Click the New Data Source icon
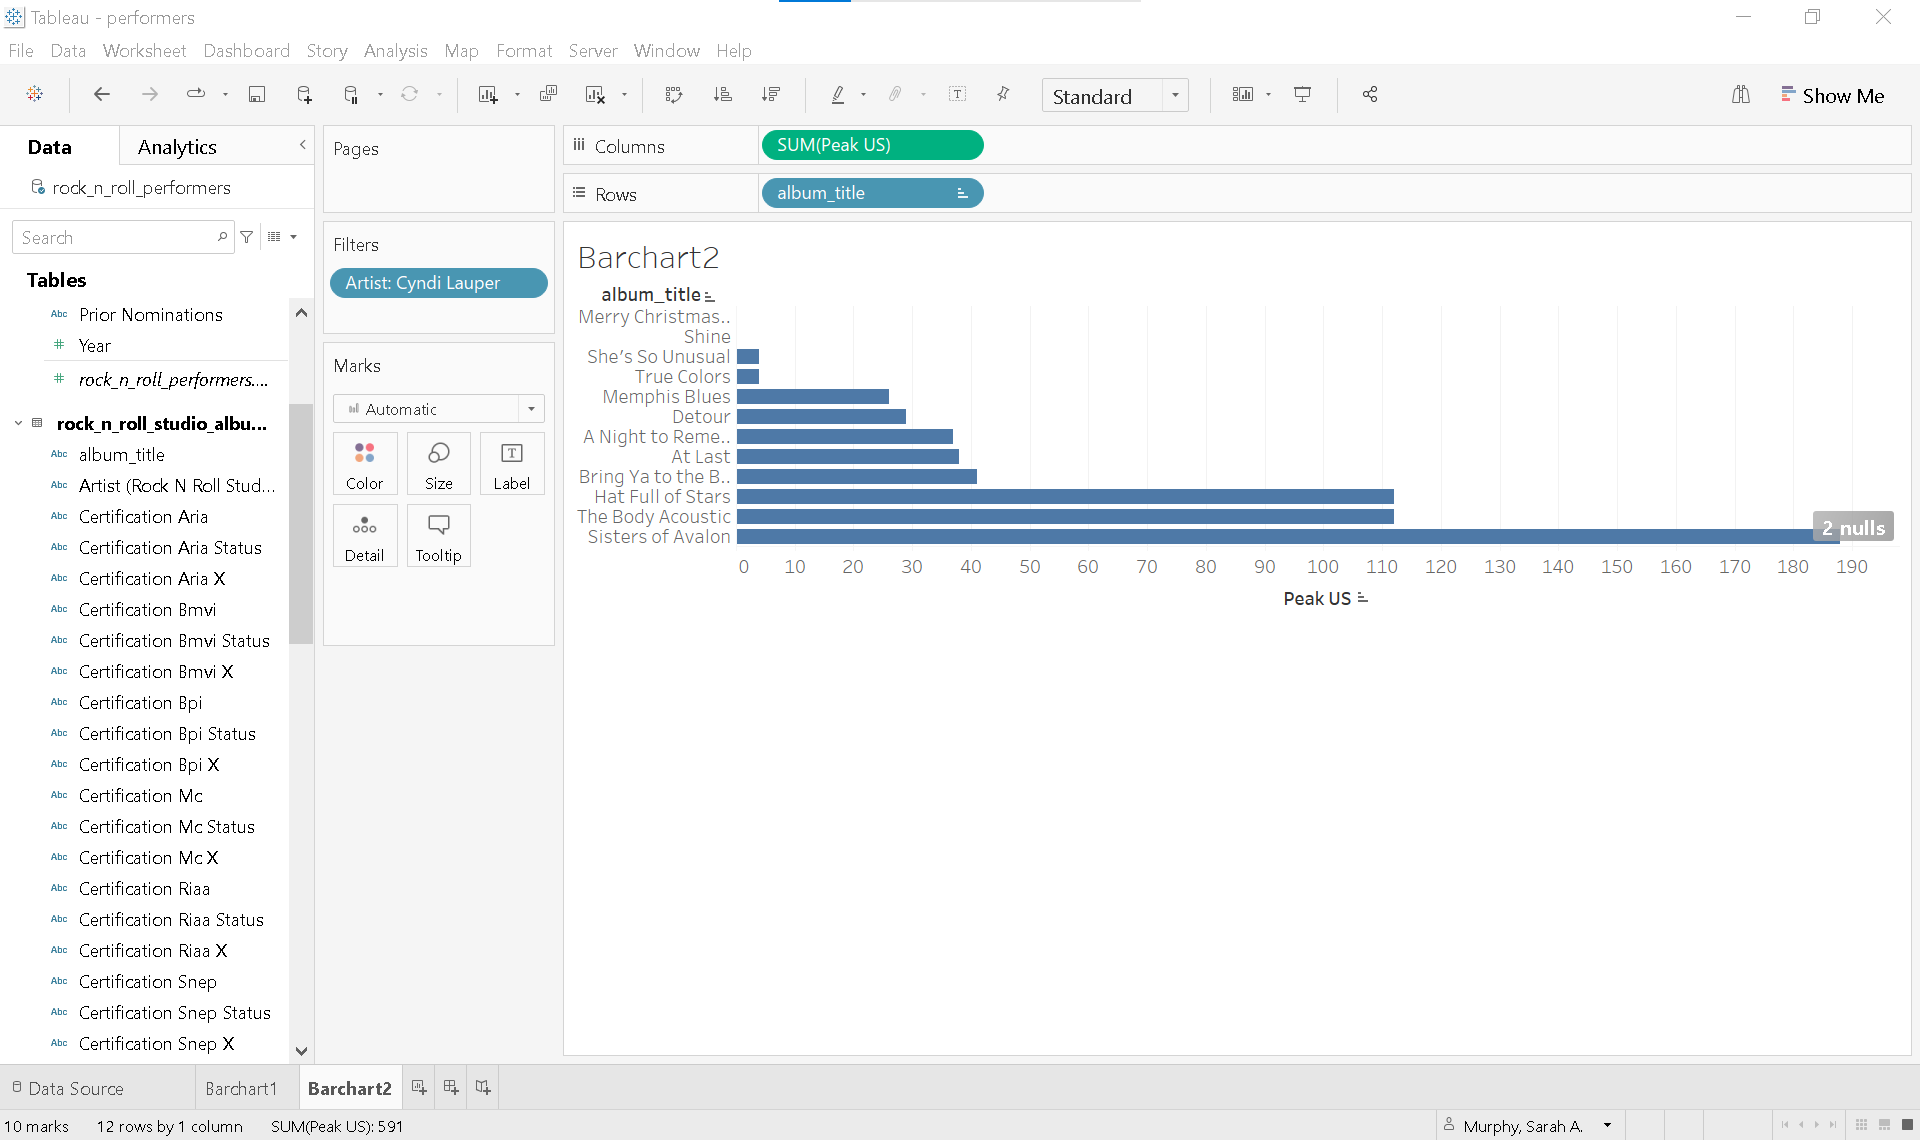This screenshot has height=1140, width=1920. pos(304,94)
